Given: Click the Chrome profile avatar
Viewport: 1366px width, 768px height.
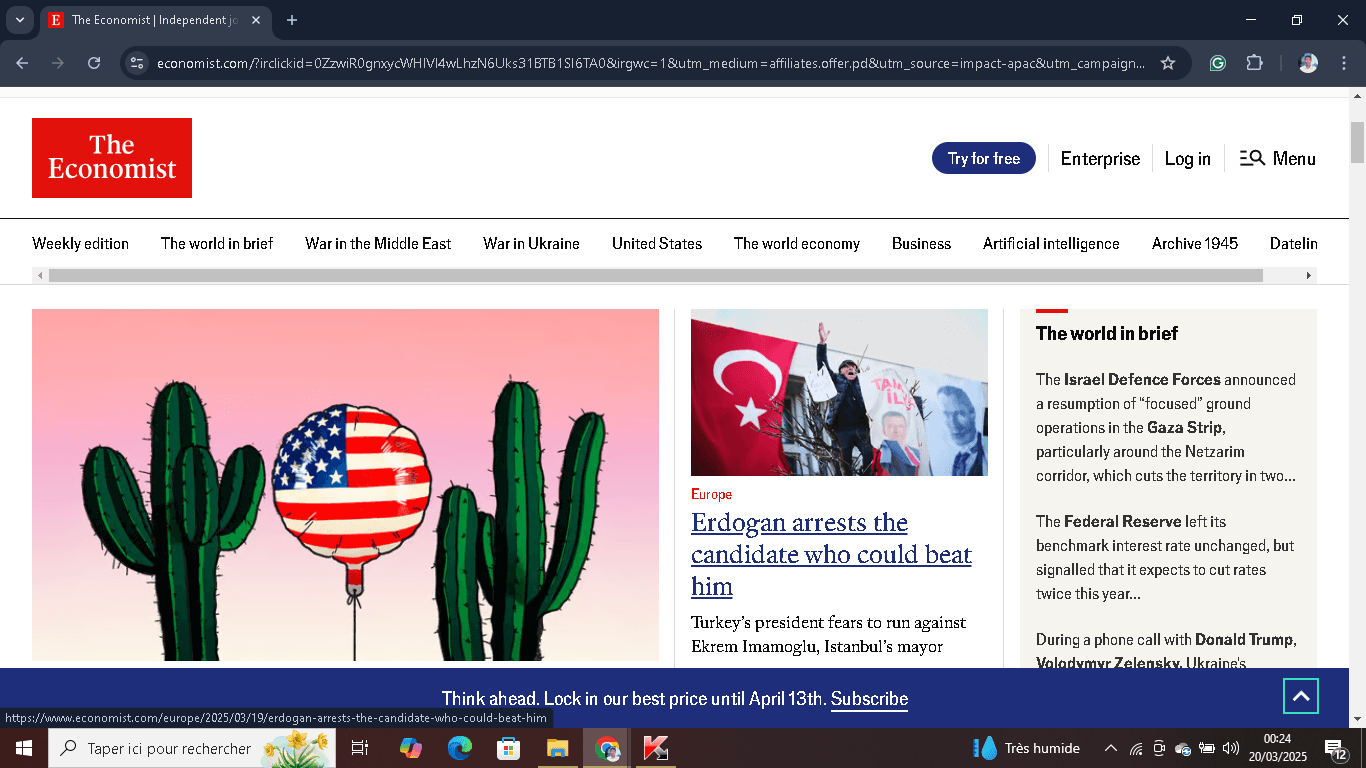Looking at the screenshot, I should click(x=1307, y=62).
